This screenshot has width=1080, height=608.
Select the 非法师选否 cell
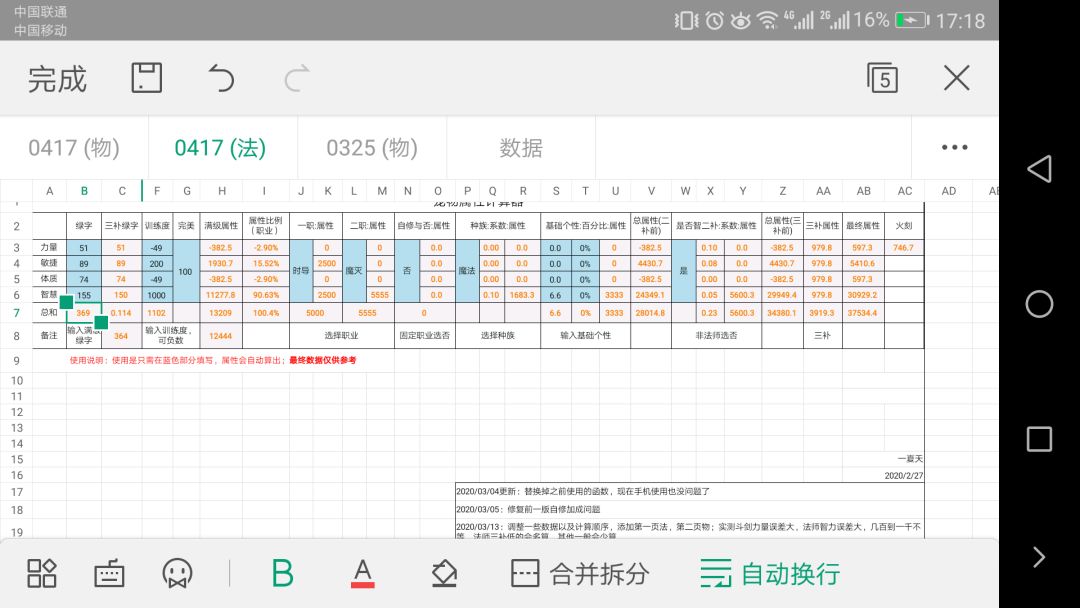click(x=716, y=335)
